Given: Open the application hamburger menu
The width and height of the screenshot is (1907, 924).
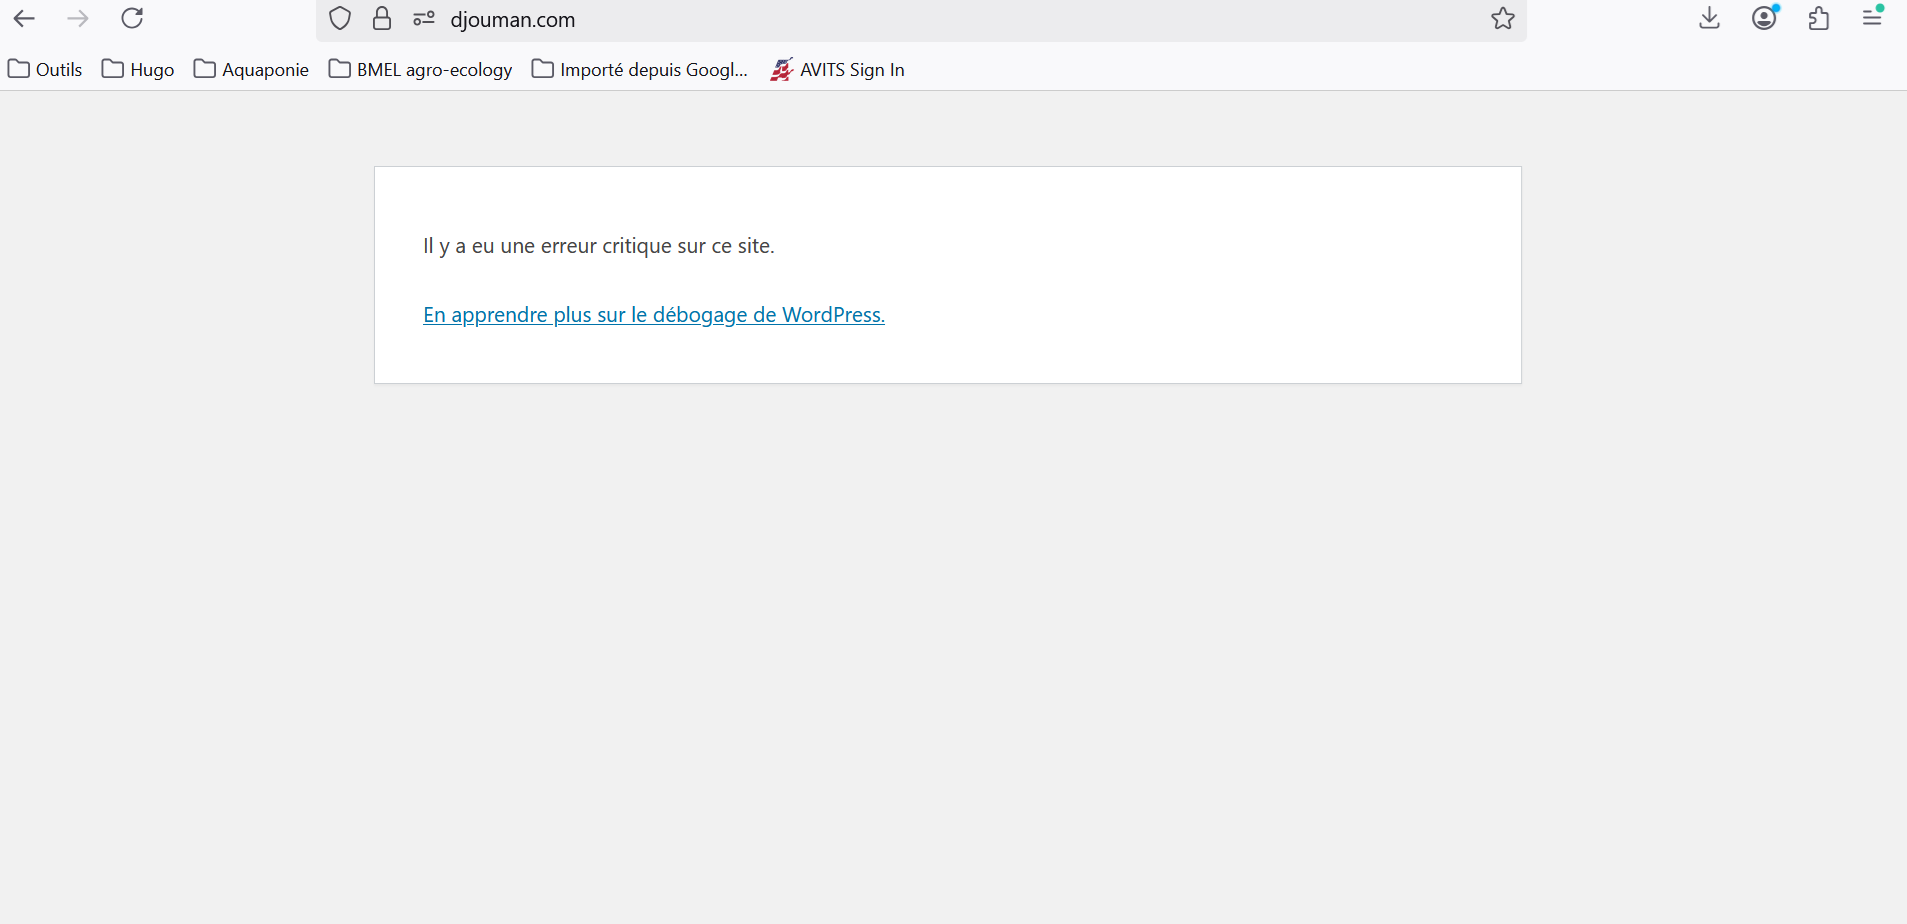Looking at the screenshot, I should [1873, 18].
